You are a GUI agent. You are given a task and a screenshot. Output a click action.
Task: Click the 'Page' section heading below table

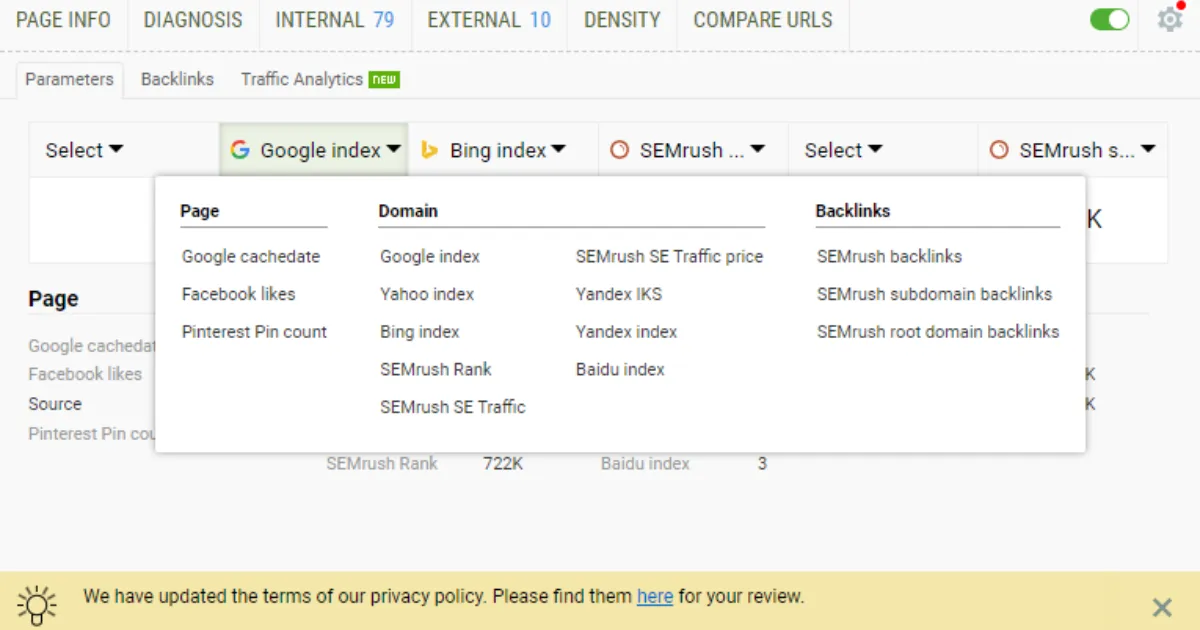point(53,299)
